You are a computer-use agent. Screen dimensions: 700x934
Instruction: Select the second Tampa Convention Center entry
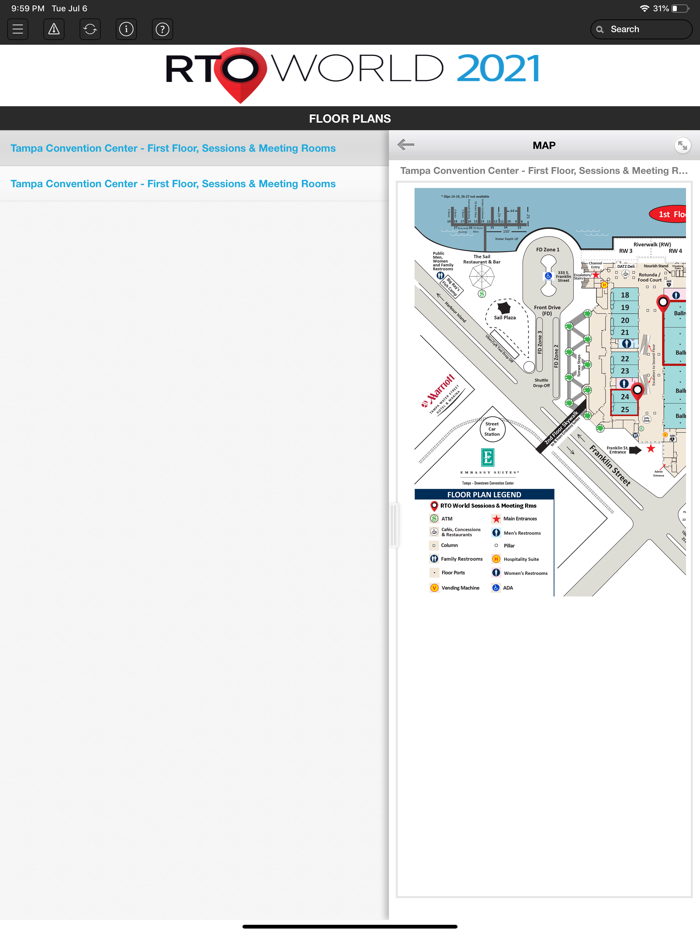click(x=194, y=183)
